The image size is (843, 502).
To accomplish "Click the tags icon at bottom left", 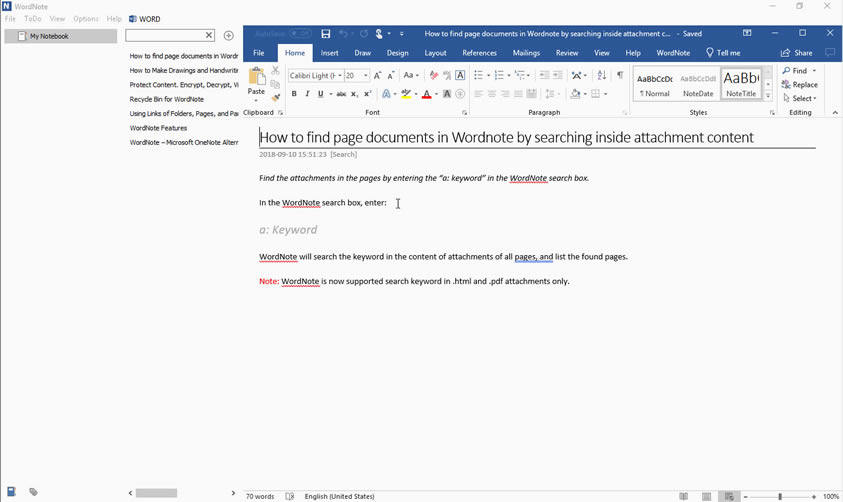I will (33, 492).
